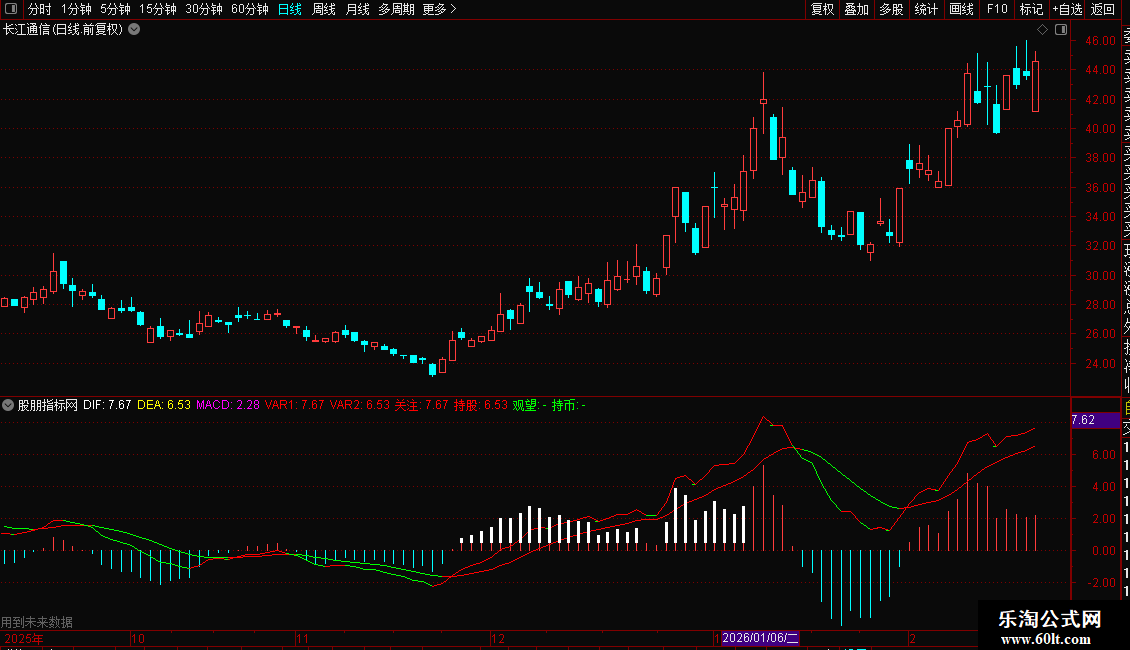Click the 长江通信(日线.前复权) title
This screenshot has width=1130, height=650.
click(x=63, y=30)
